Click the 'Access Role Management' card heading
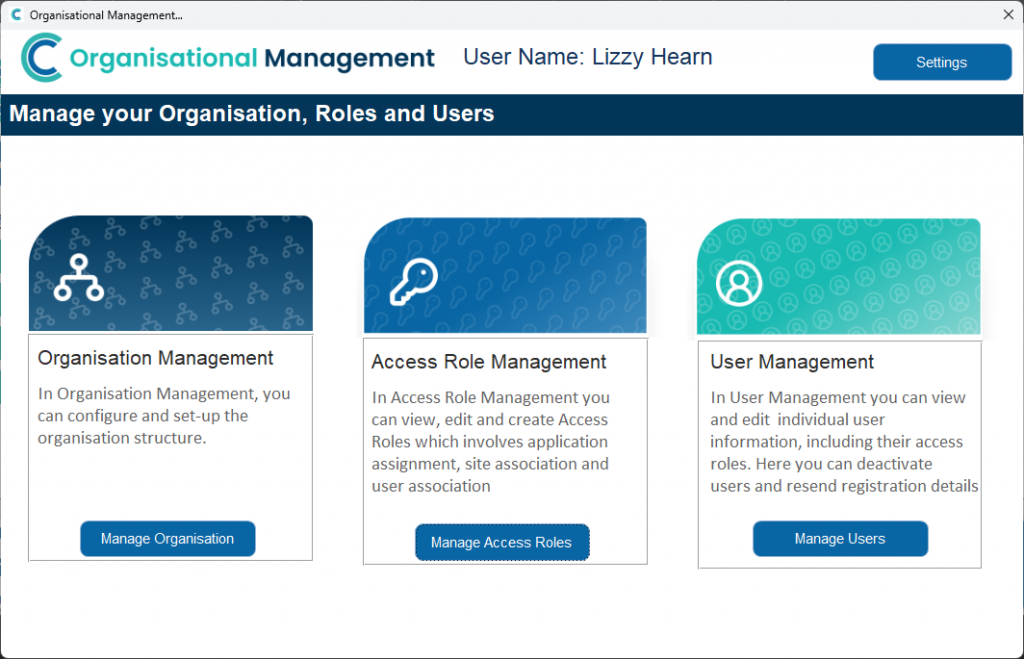Screen dimensions: 1024x659 click(488, 362)
